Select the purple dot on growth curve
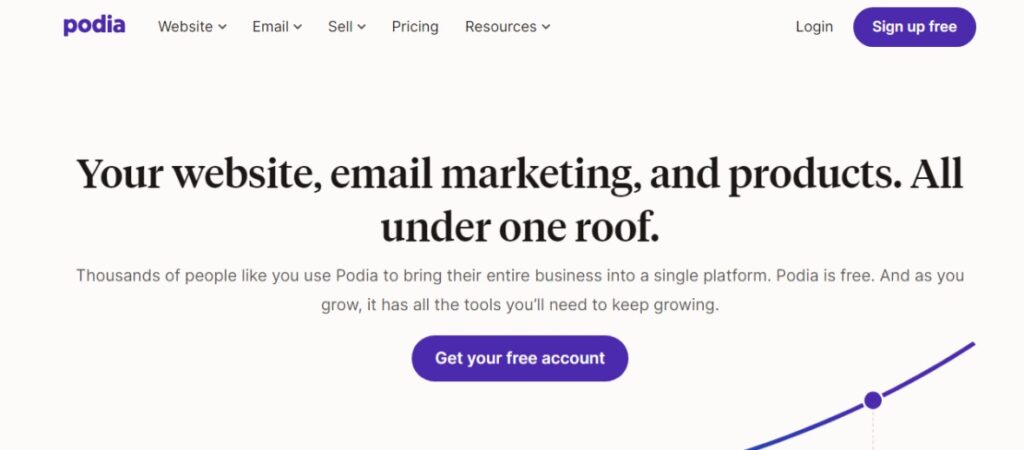The width and height of the screenshot is (1024, 450). [x=873, y=400]
